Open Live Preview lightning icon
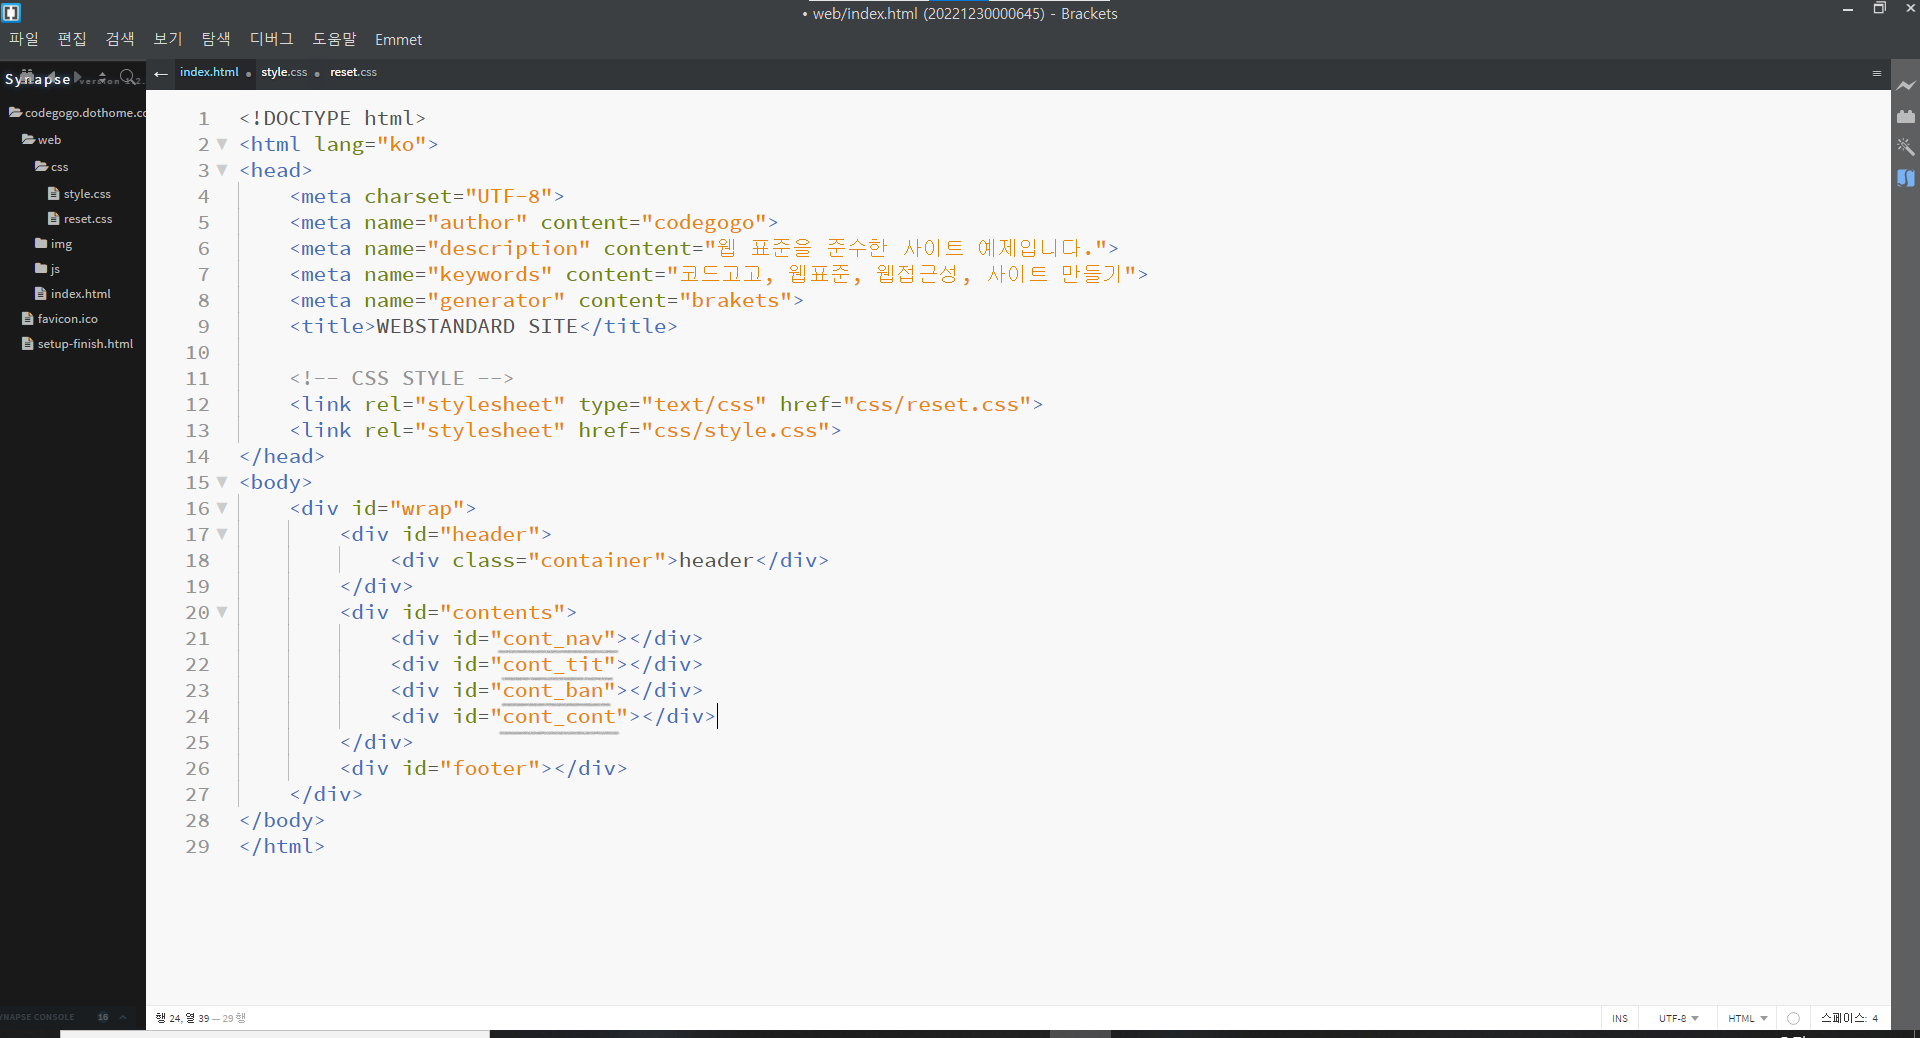 (1906, 87)
